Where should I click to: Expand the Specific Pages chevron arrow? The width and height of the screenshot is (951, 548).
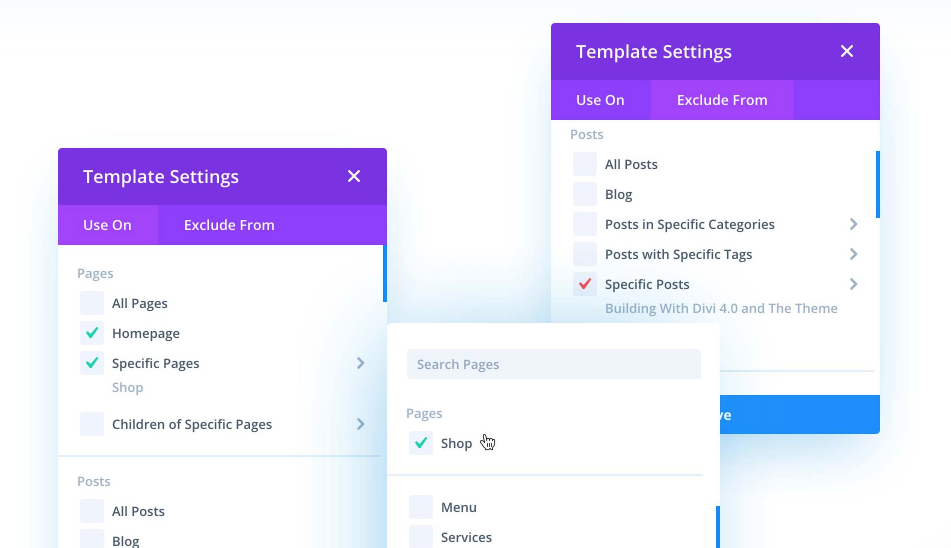(361, 363)
